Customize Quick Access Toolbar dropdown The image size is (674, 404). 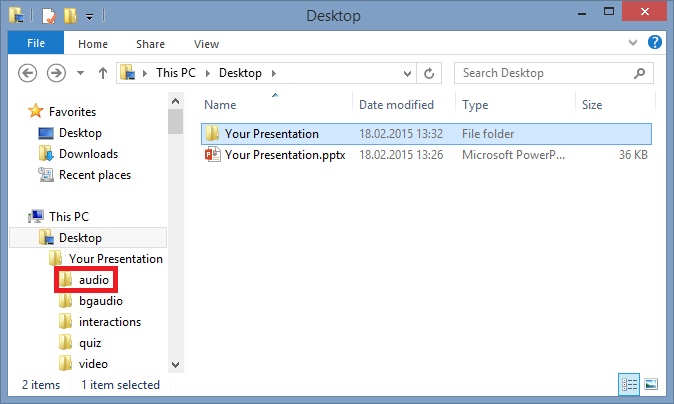point(89,17)
